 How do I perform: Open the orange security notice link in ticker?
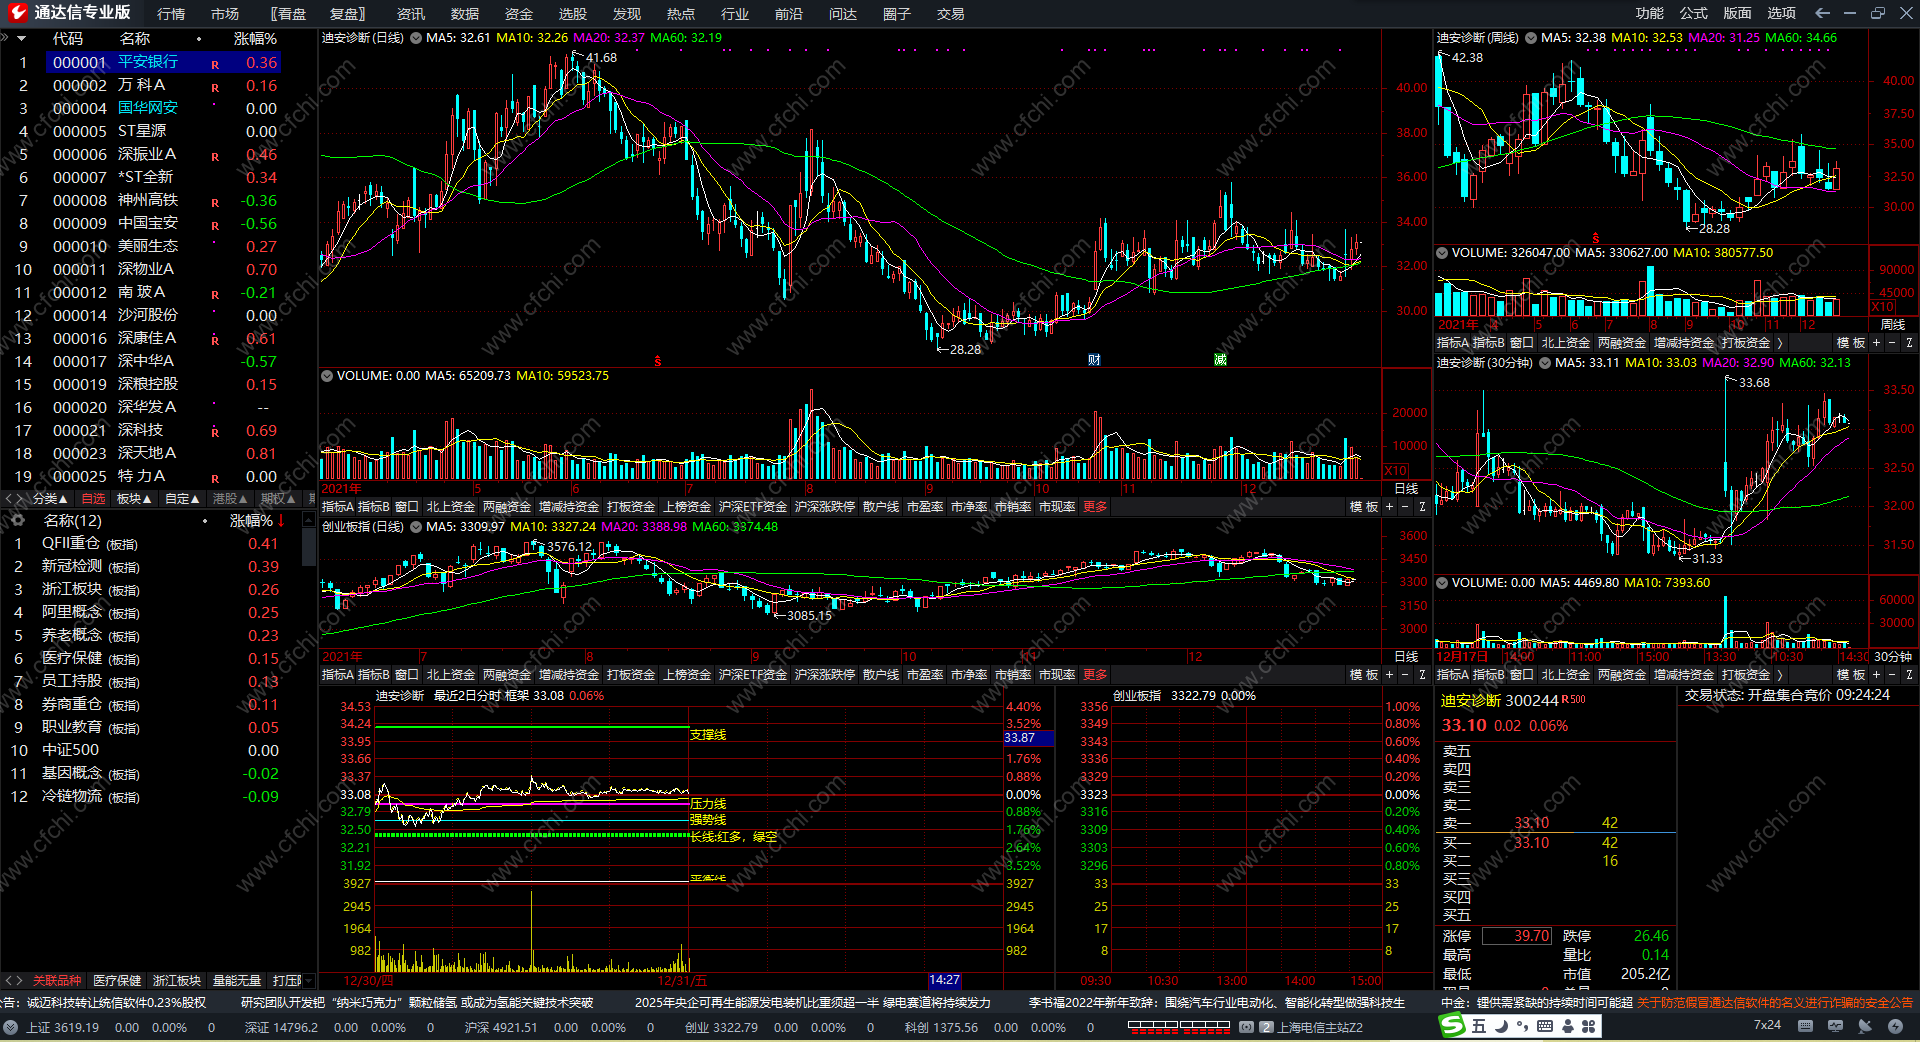[x=1774, y=1002]
